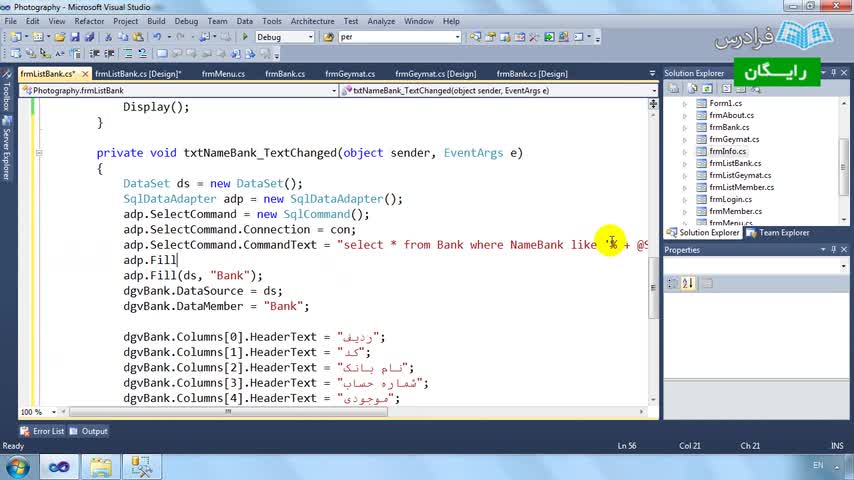The image size is (854, 480).
Task: Select frmListMember.cs in Solution Explorer
Action: coord(741,187)
